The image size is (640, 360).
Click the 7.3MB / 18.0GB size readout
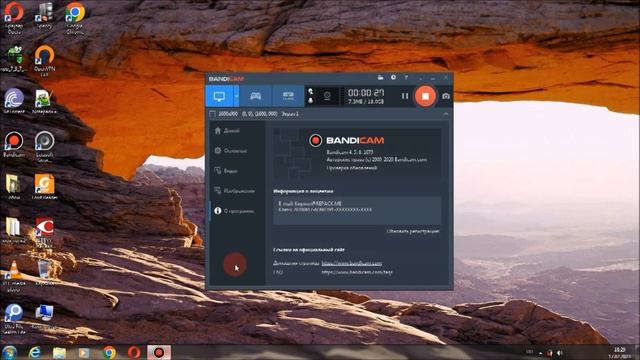[x=366, y=101]
